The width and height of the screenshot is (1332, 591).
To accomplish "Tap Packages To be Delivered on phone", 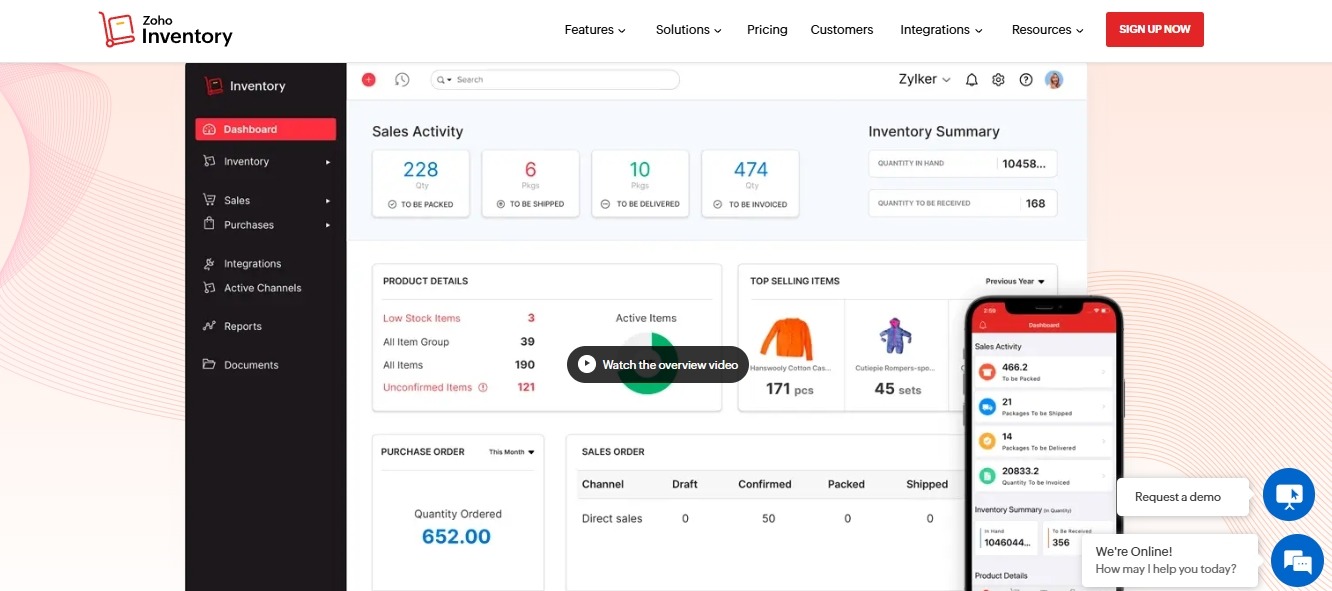I will tap(1044, 440).
